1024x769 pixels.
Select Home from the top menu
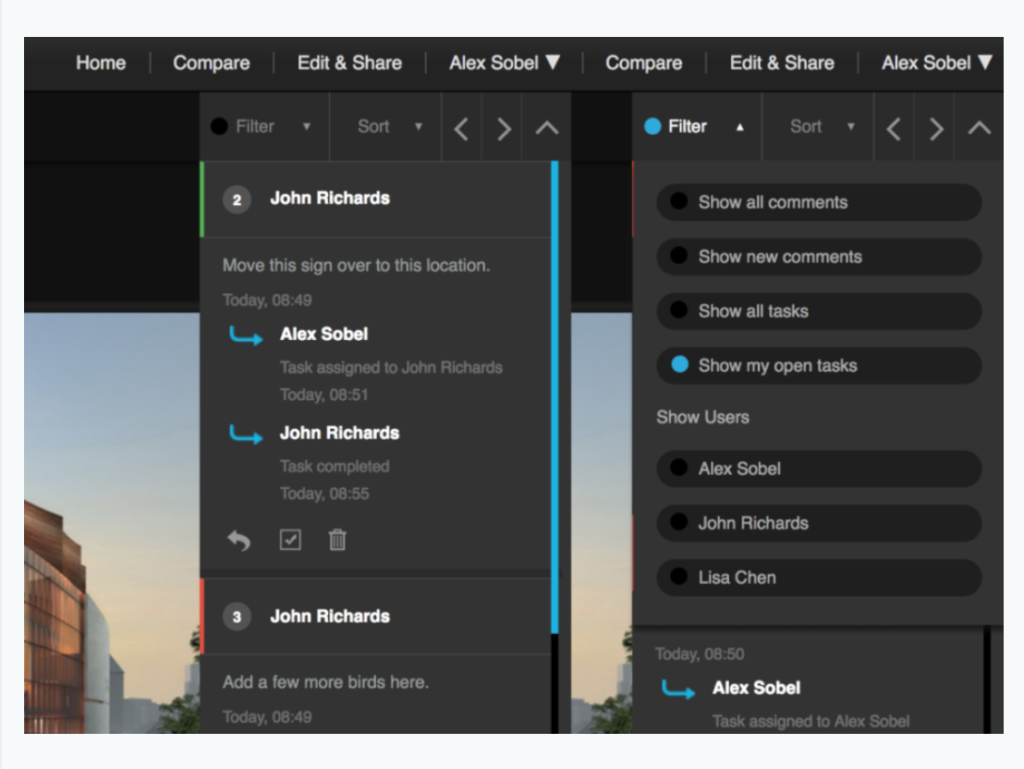coord(100,62)
